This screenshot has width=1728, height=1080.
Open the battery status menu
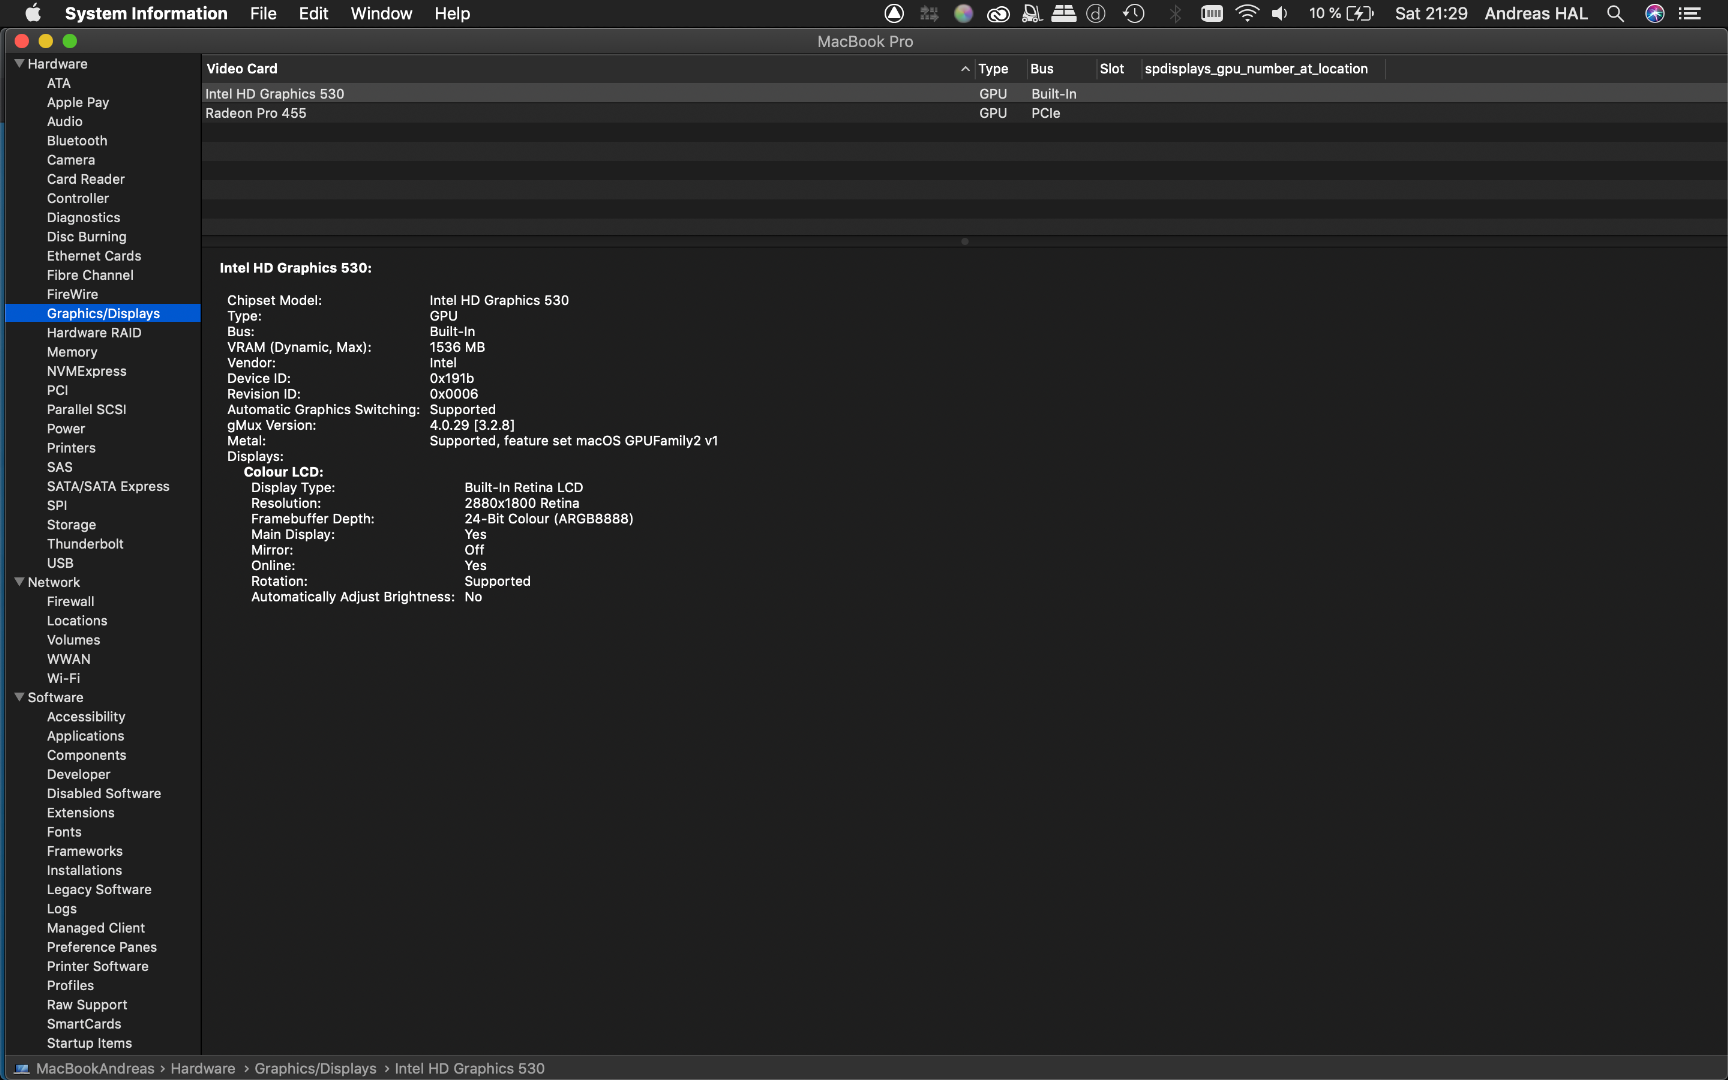[x=1342, y=13]
